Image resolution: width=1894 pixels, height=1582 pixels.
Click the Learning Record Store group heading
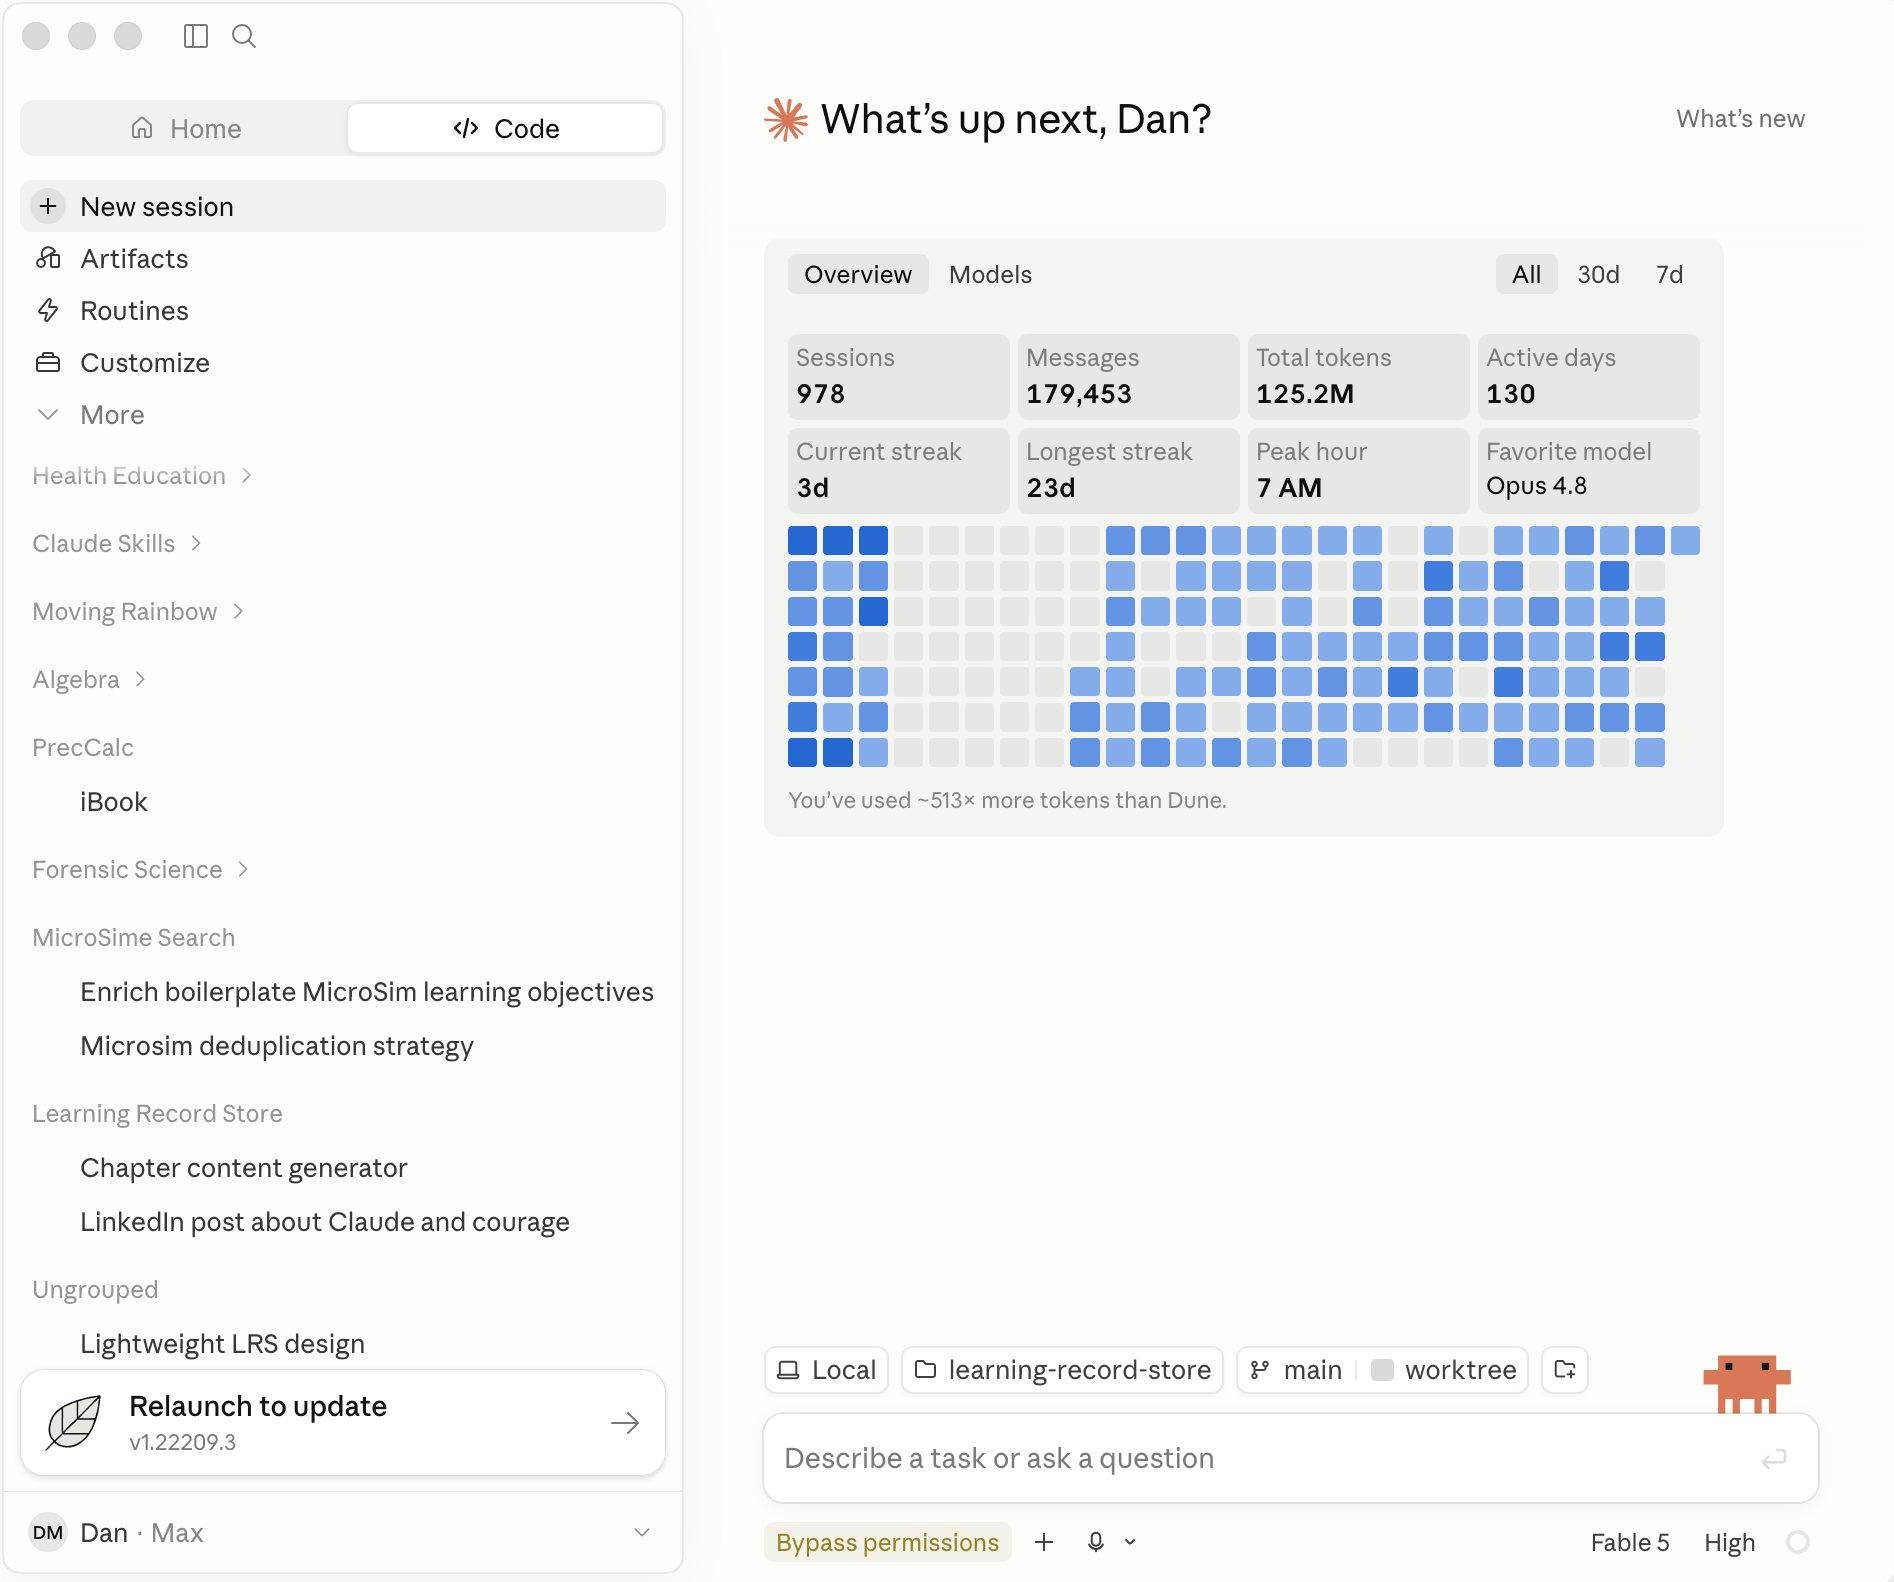tap(157, 1114)
